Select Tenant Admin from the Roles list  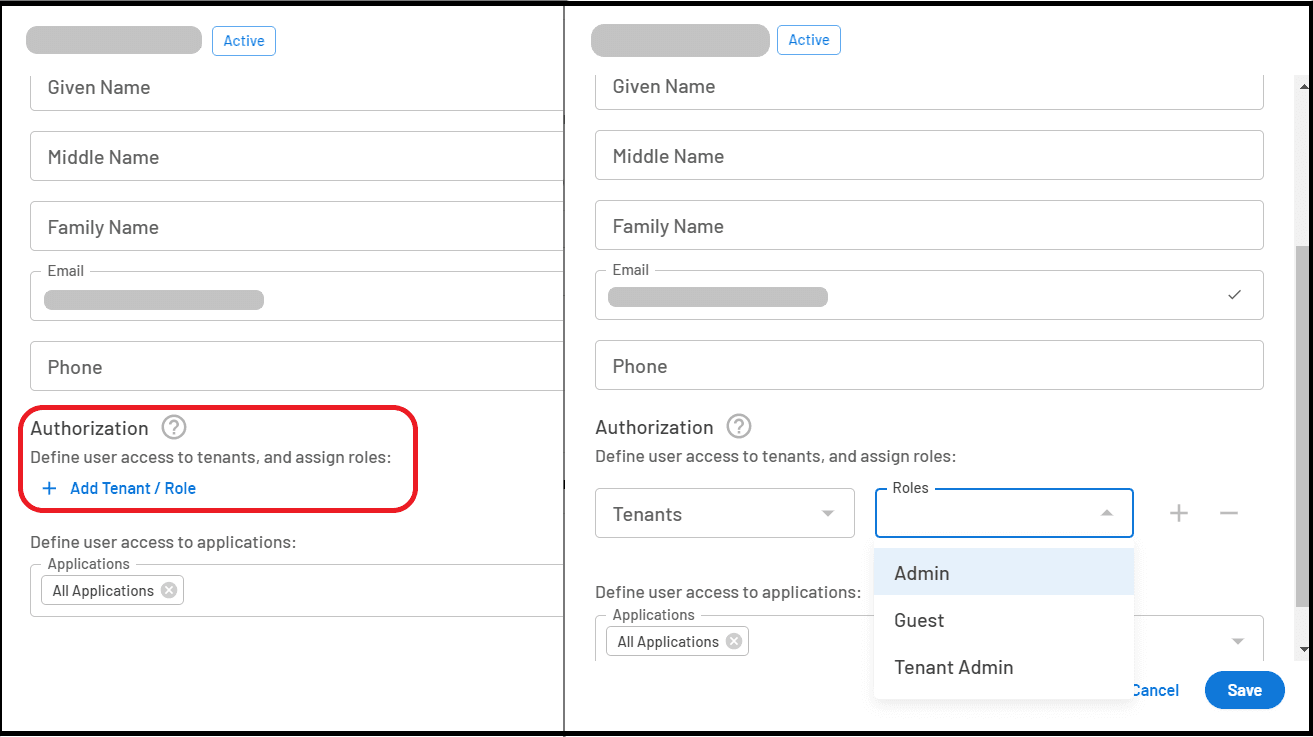pyautogui.click(x=953, y=667)
